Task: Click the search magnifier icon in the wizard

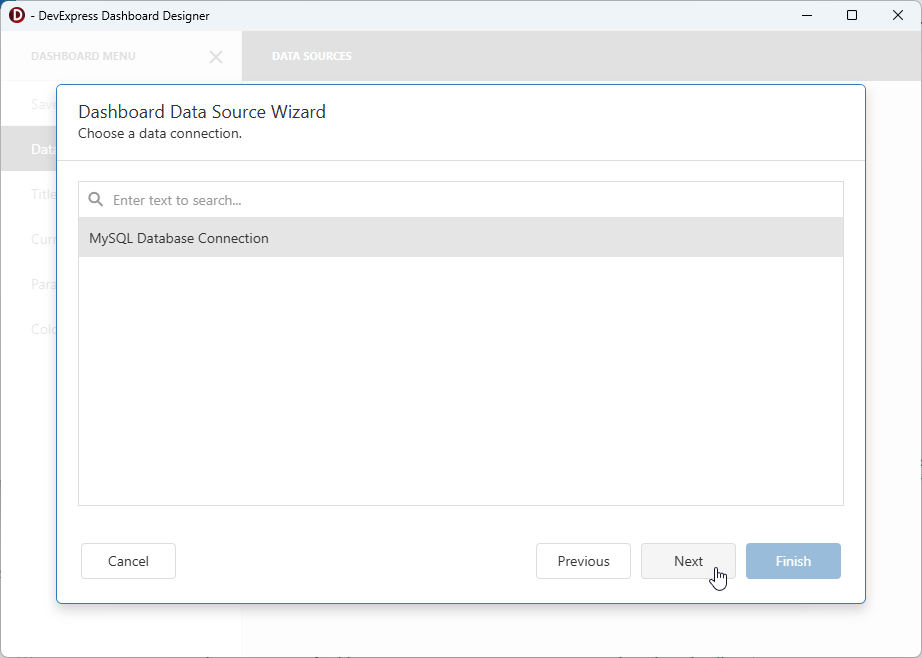Action: tap(95, 199)
